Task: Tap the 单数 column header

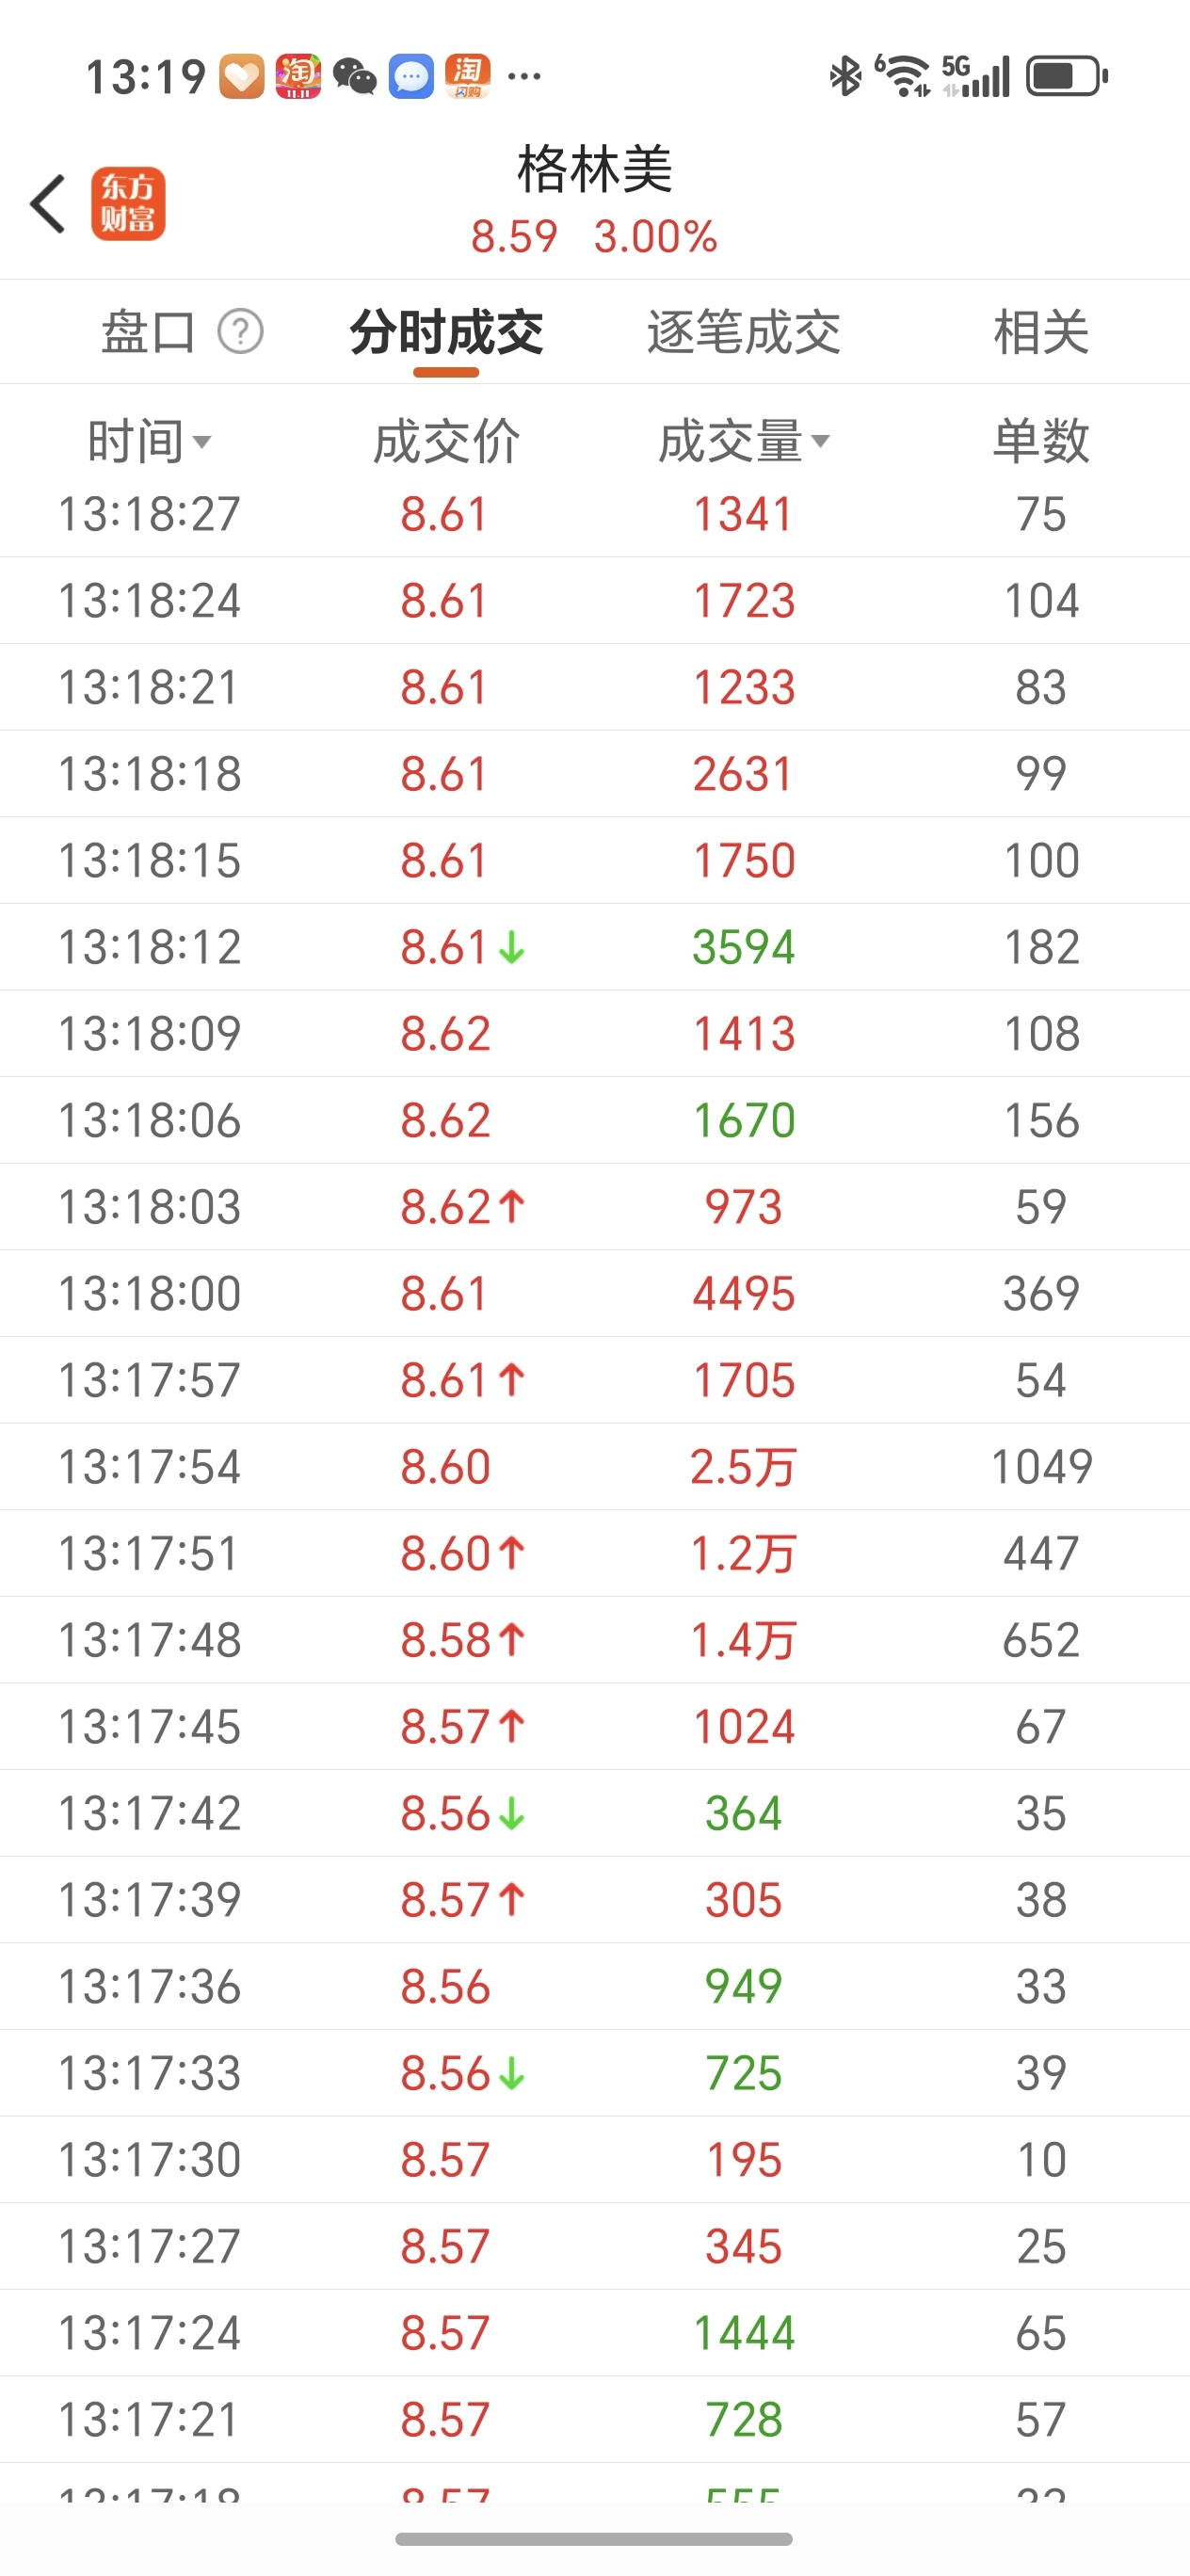Action: click(x=1040, y=441)
